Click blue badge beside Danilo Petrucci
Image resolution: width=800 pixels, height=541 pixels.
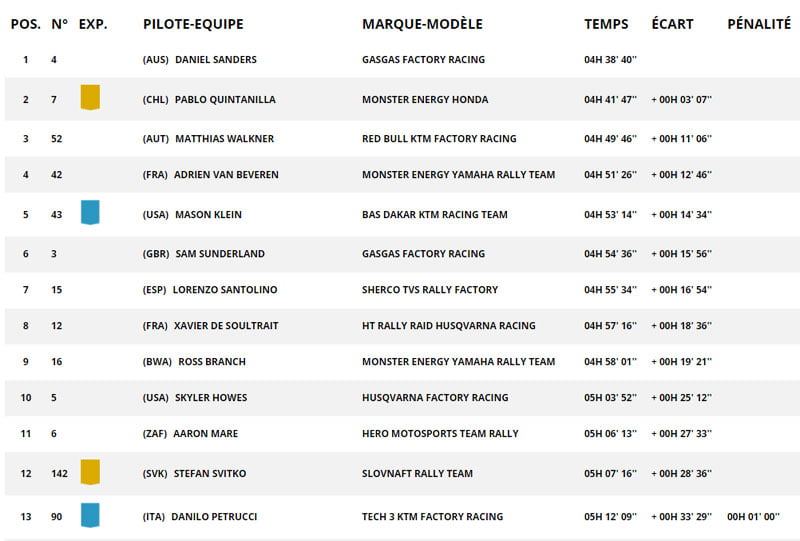[x=90, y=515]
